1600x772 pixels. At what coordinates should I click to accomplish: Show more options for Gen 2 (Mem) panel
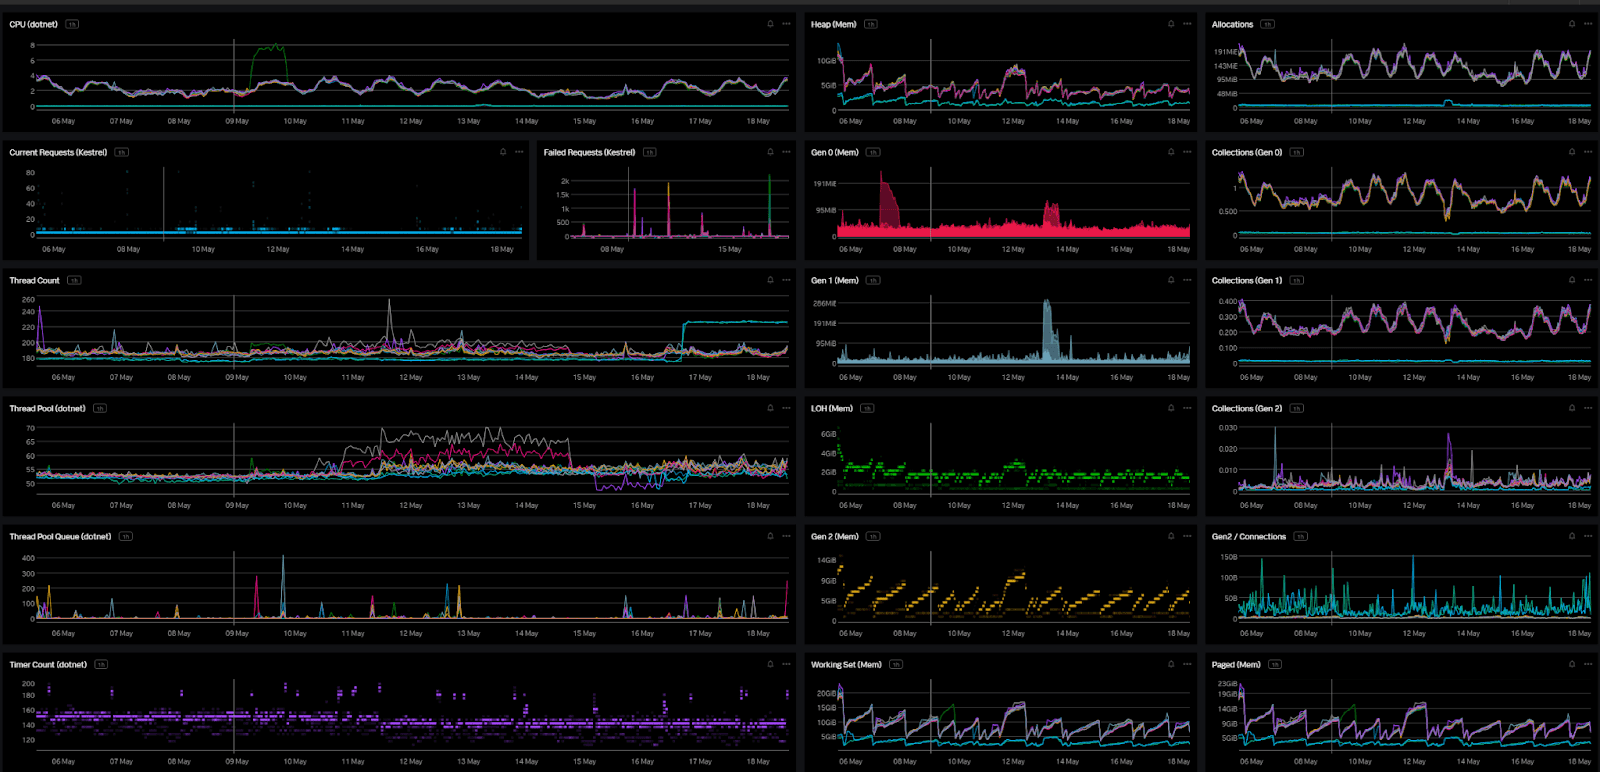pos(1187,536)
